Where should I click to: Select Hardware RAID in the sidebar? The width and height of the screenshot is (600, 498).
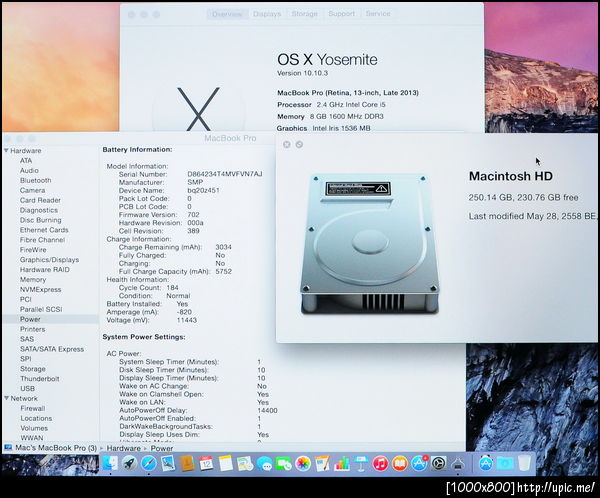(45, 269)
